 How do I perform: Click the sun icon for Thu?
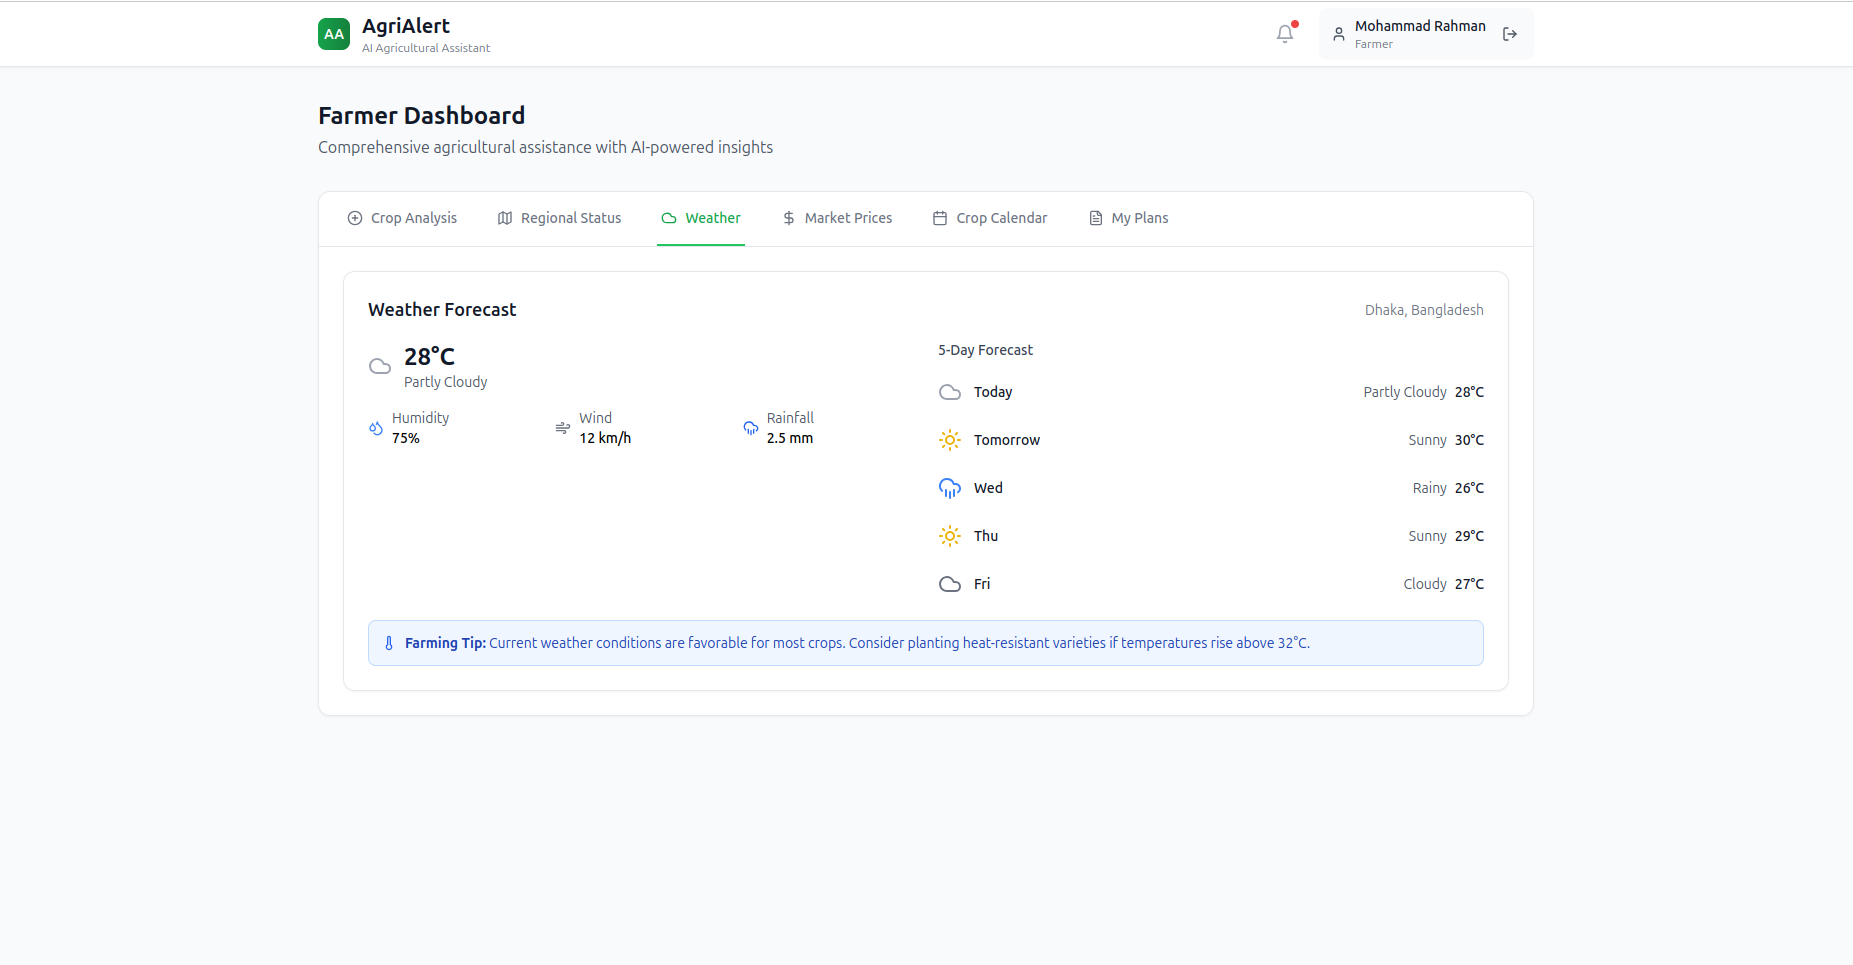[950, 536]
